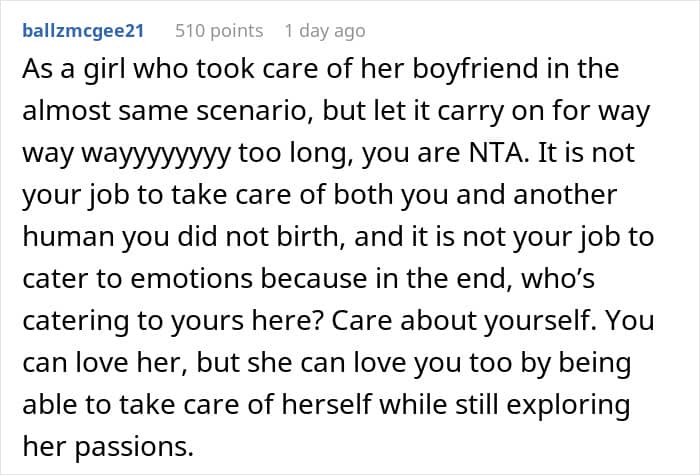Image resolution: width=700 pixels, height=475 pixels.
Task: Click the word 'birth,' in the comment
Action: 311,237
